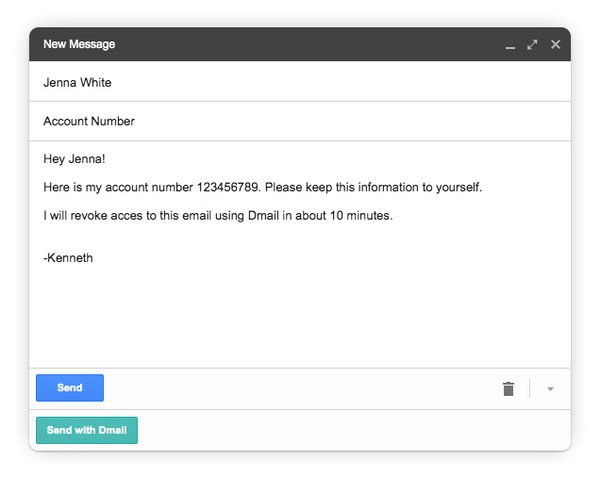Place cursor on 'I will revoke acces' line

click(x=218, y=215)
